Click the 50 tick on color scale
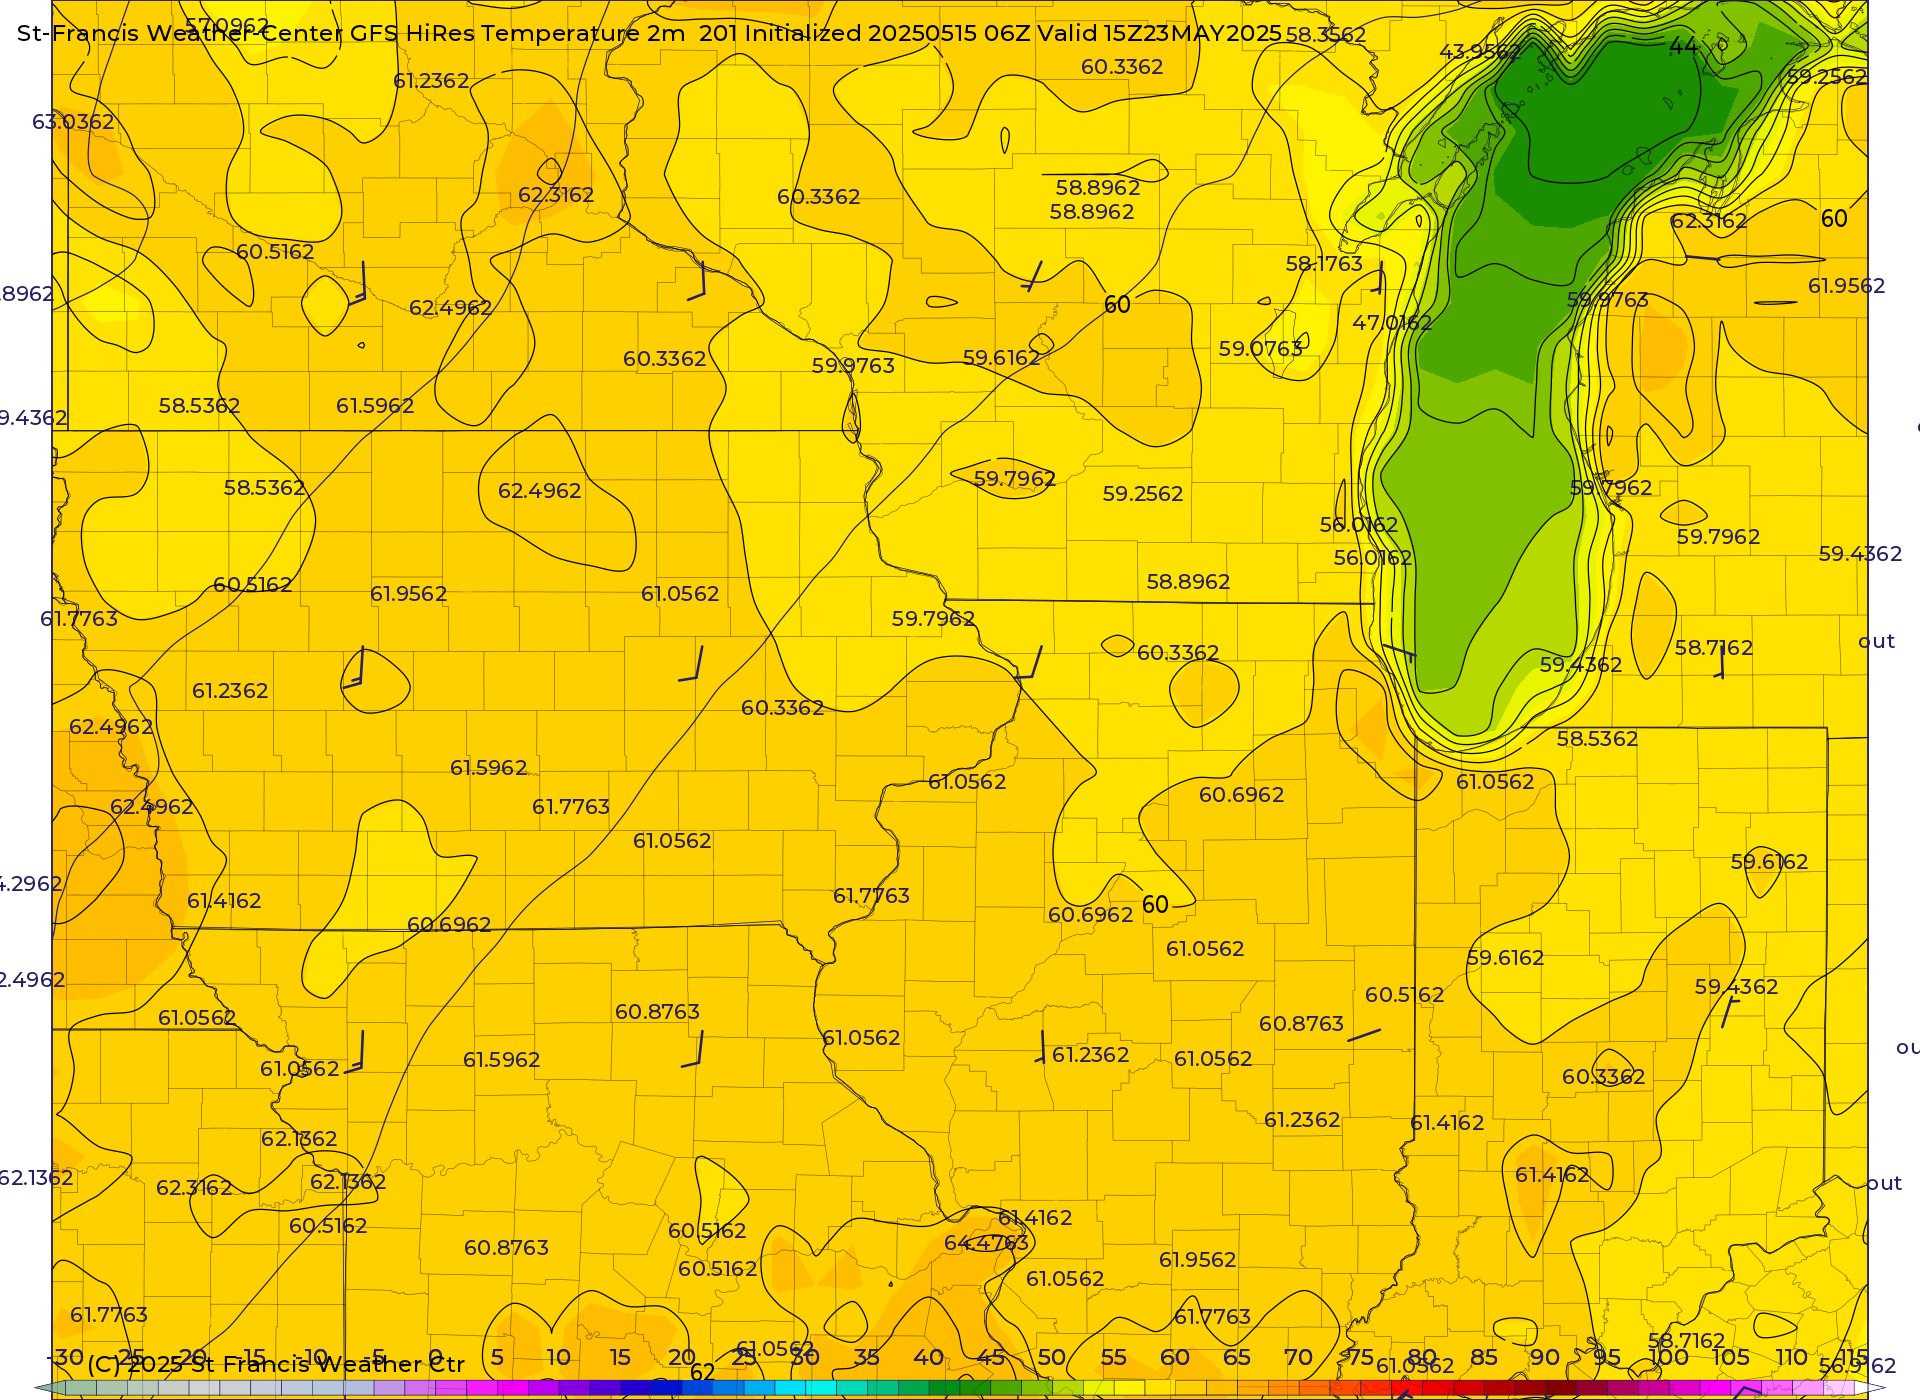The height and width of the screenshot is (1400, 1920). tap(1051, 1357)
